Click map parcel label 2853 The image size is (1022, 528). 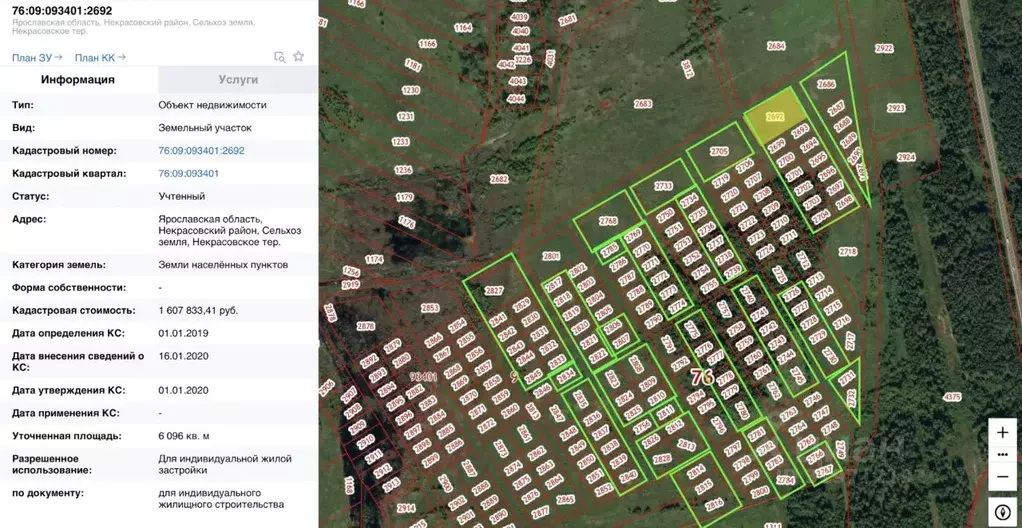tap(430, 308)
